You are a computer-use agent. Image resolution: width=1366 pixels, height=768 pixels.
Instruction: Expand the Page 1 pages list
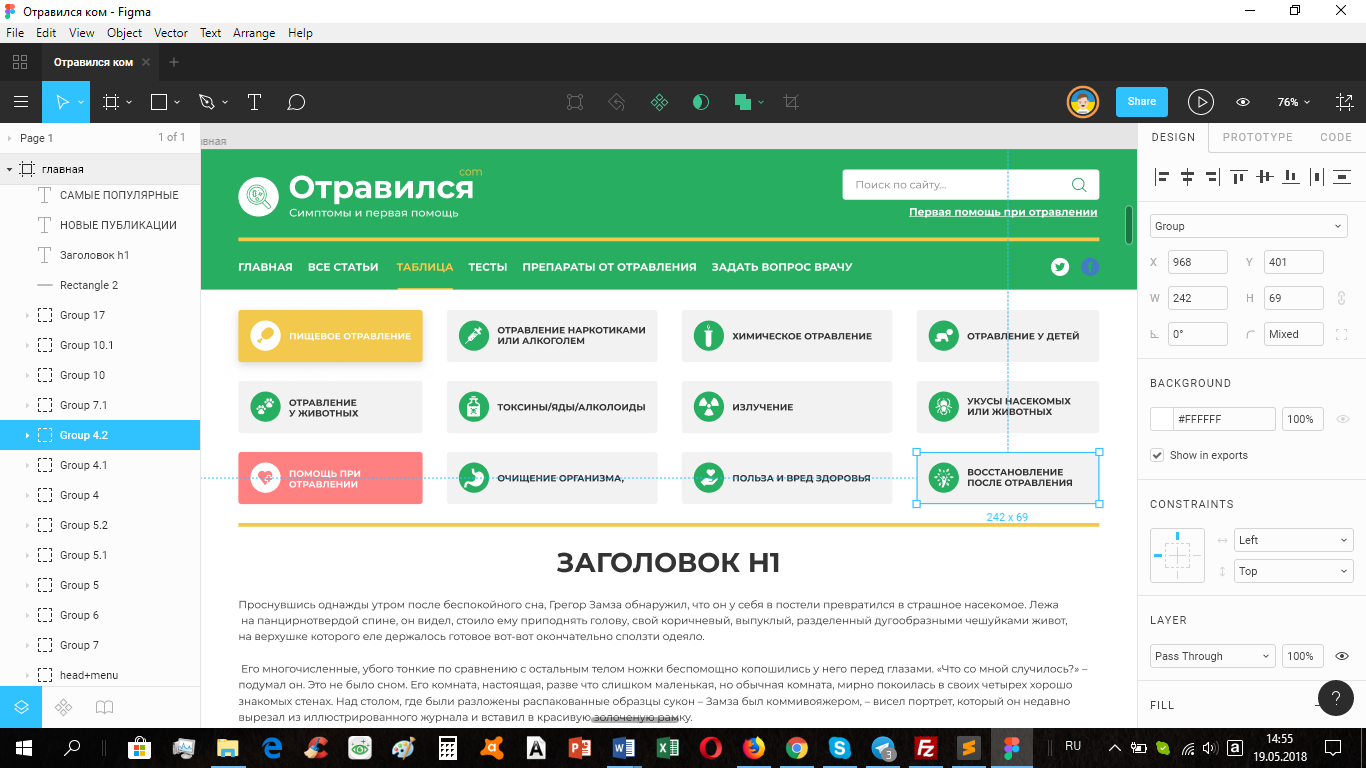9,138
